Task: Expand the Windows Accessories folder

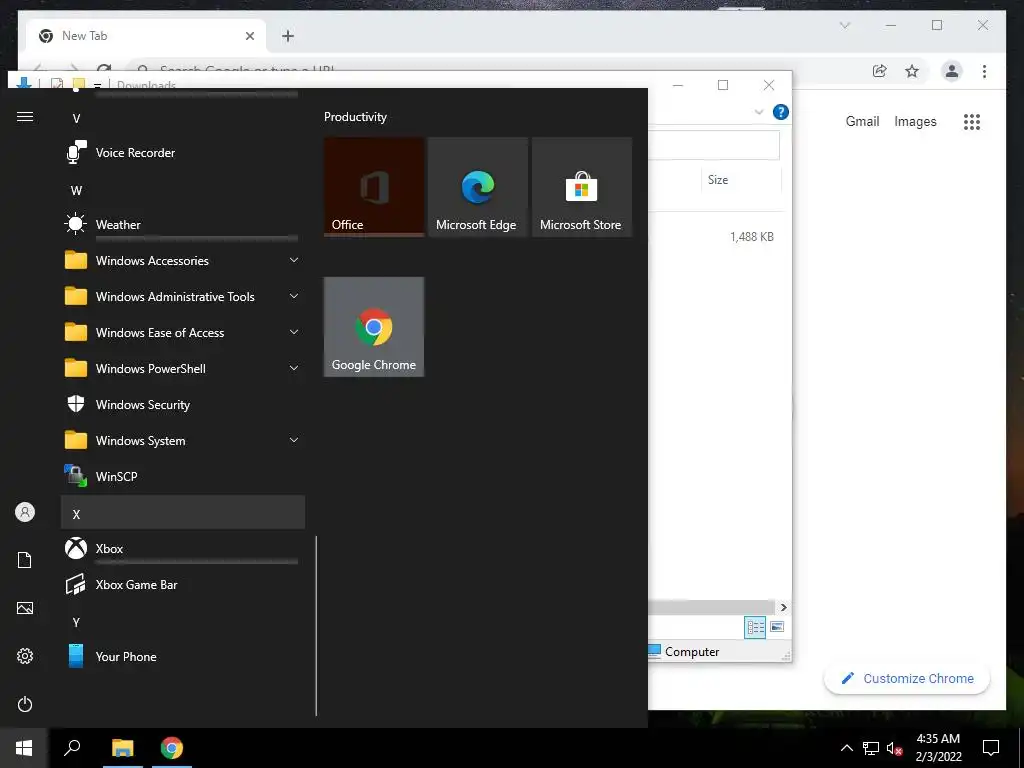Action: (183, 261)
